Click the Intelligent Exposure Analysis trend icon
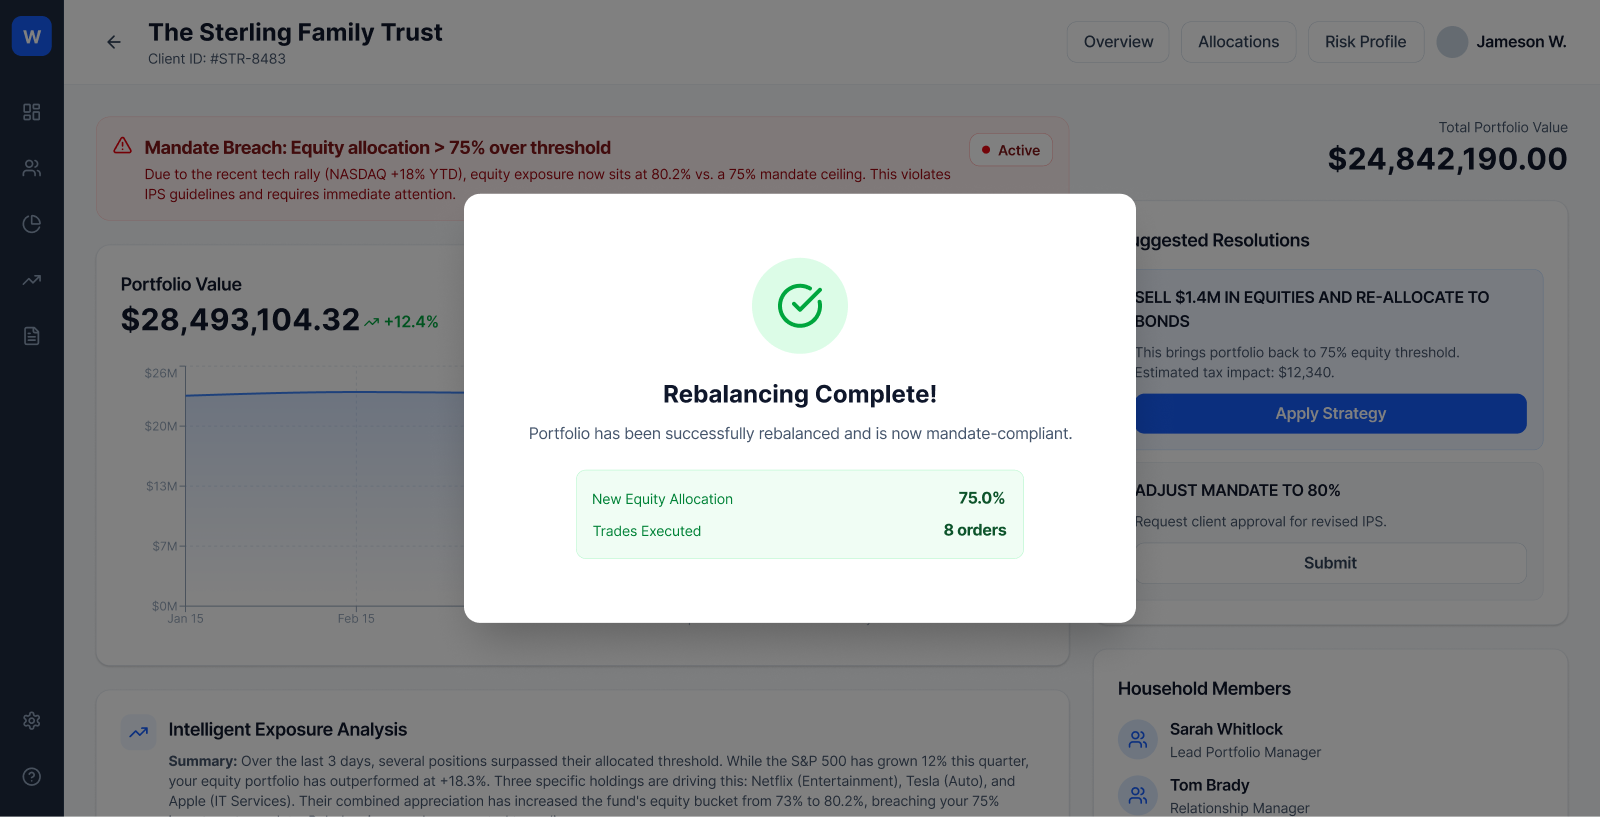 point(139,732)
